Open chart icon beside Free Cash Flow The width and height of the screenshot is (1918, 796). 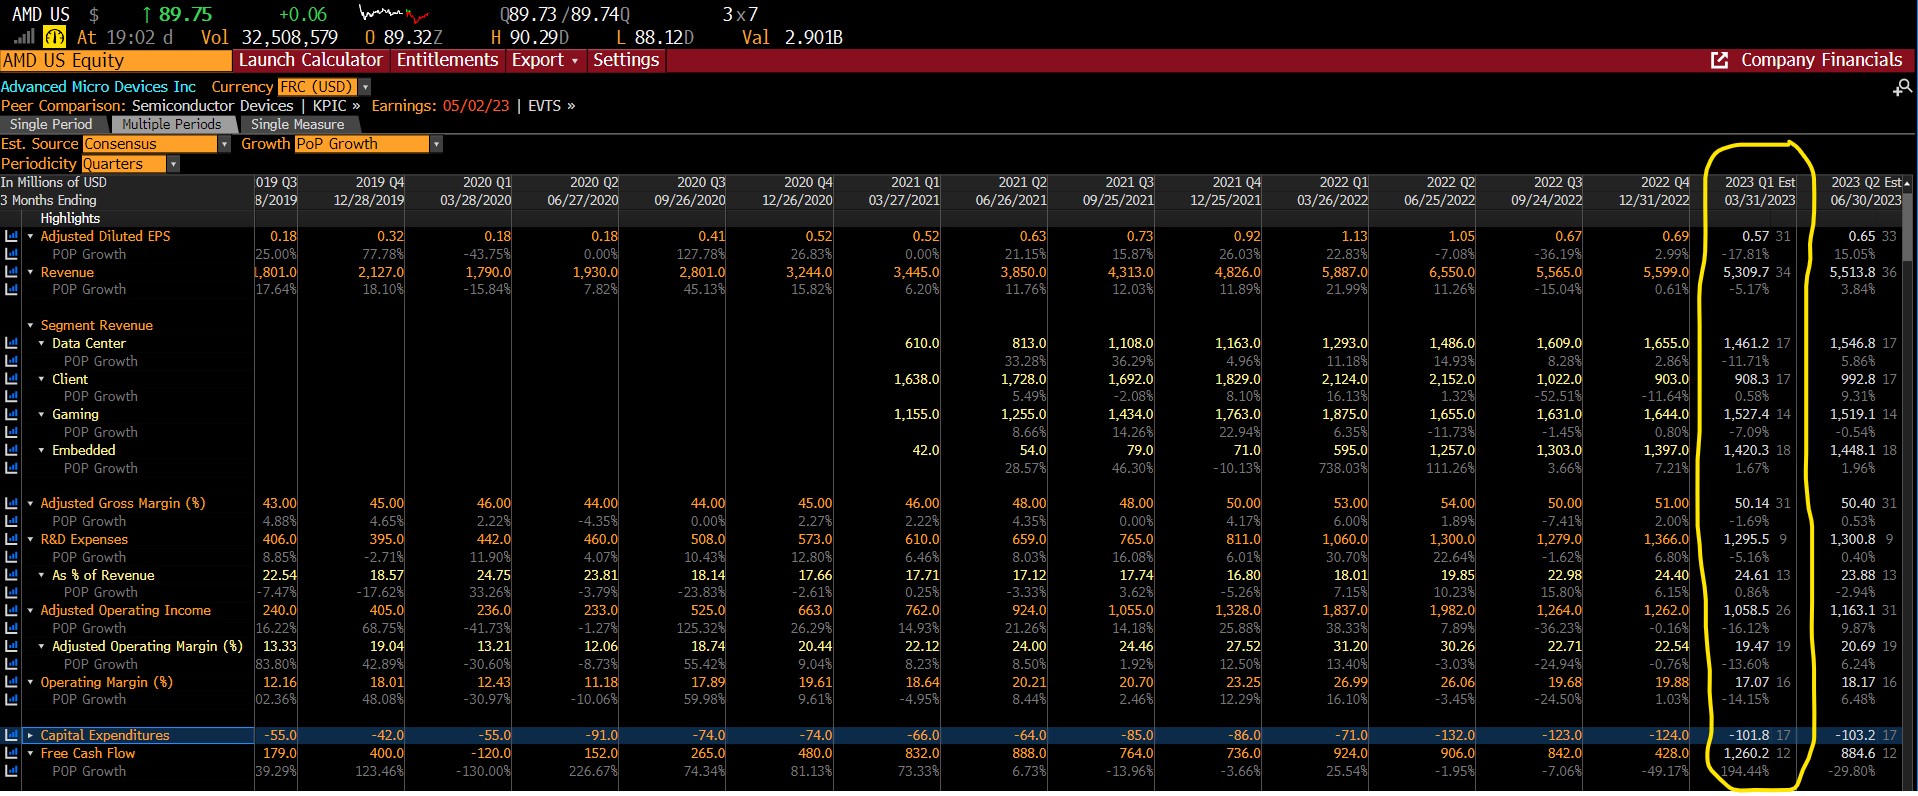click(11, 753)
